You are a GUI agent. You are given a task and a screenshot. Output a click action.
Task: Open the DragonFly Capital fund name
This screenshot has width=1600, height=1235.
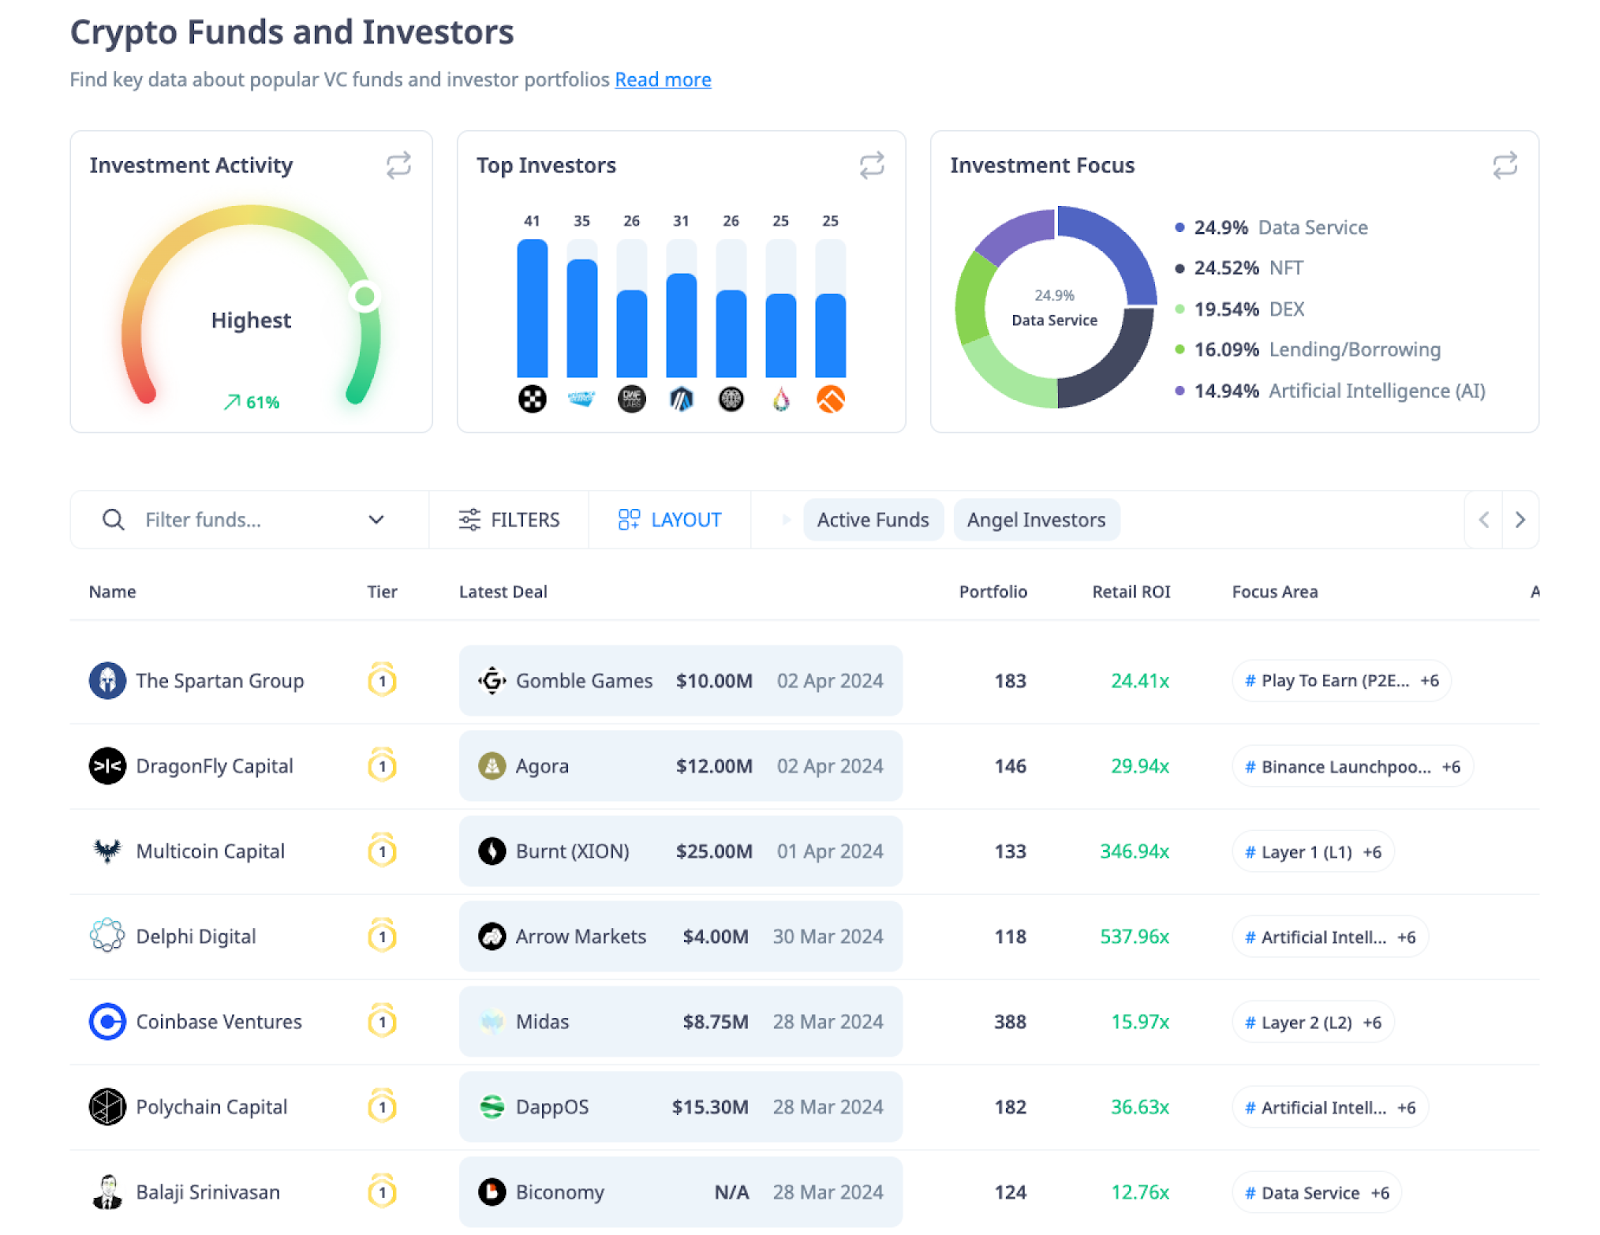point(215,766)
